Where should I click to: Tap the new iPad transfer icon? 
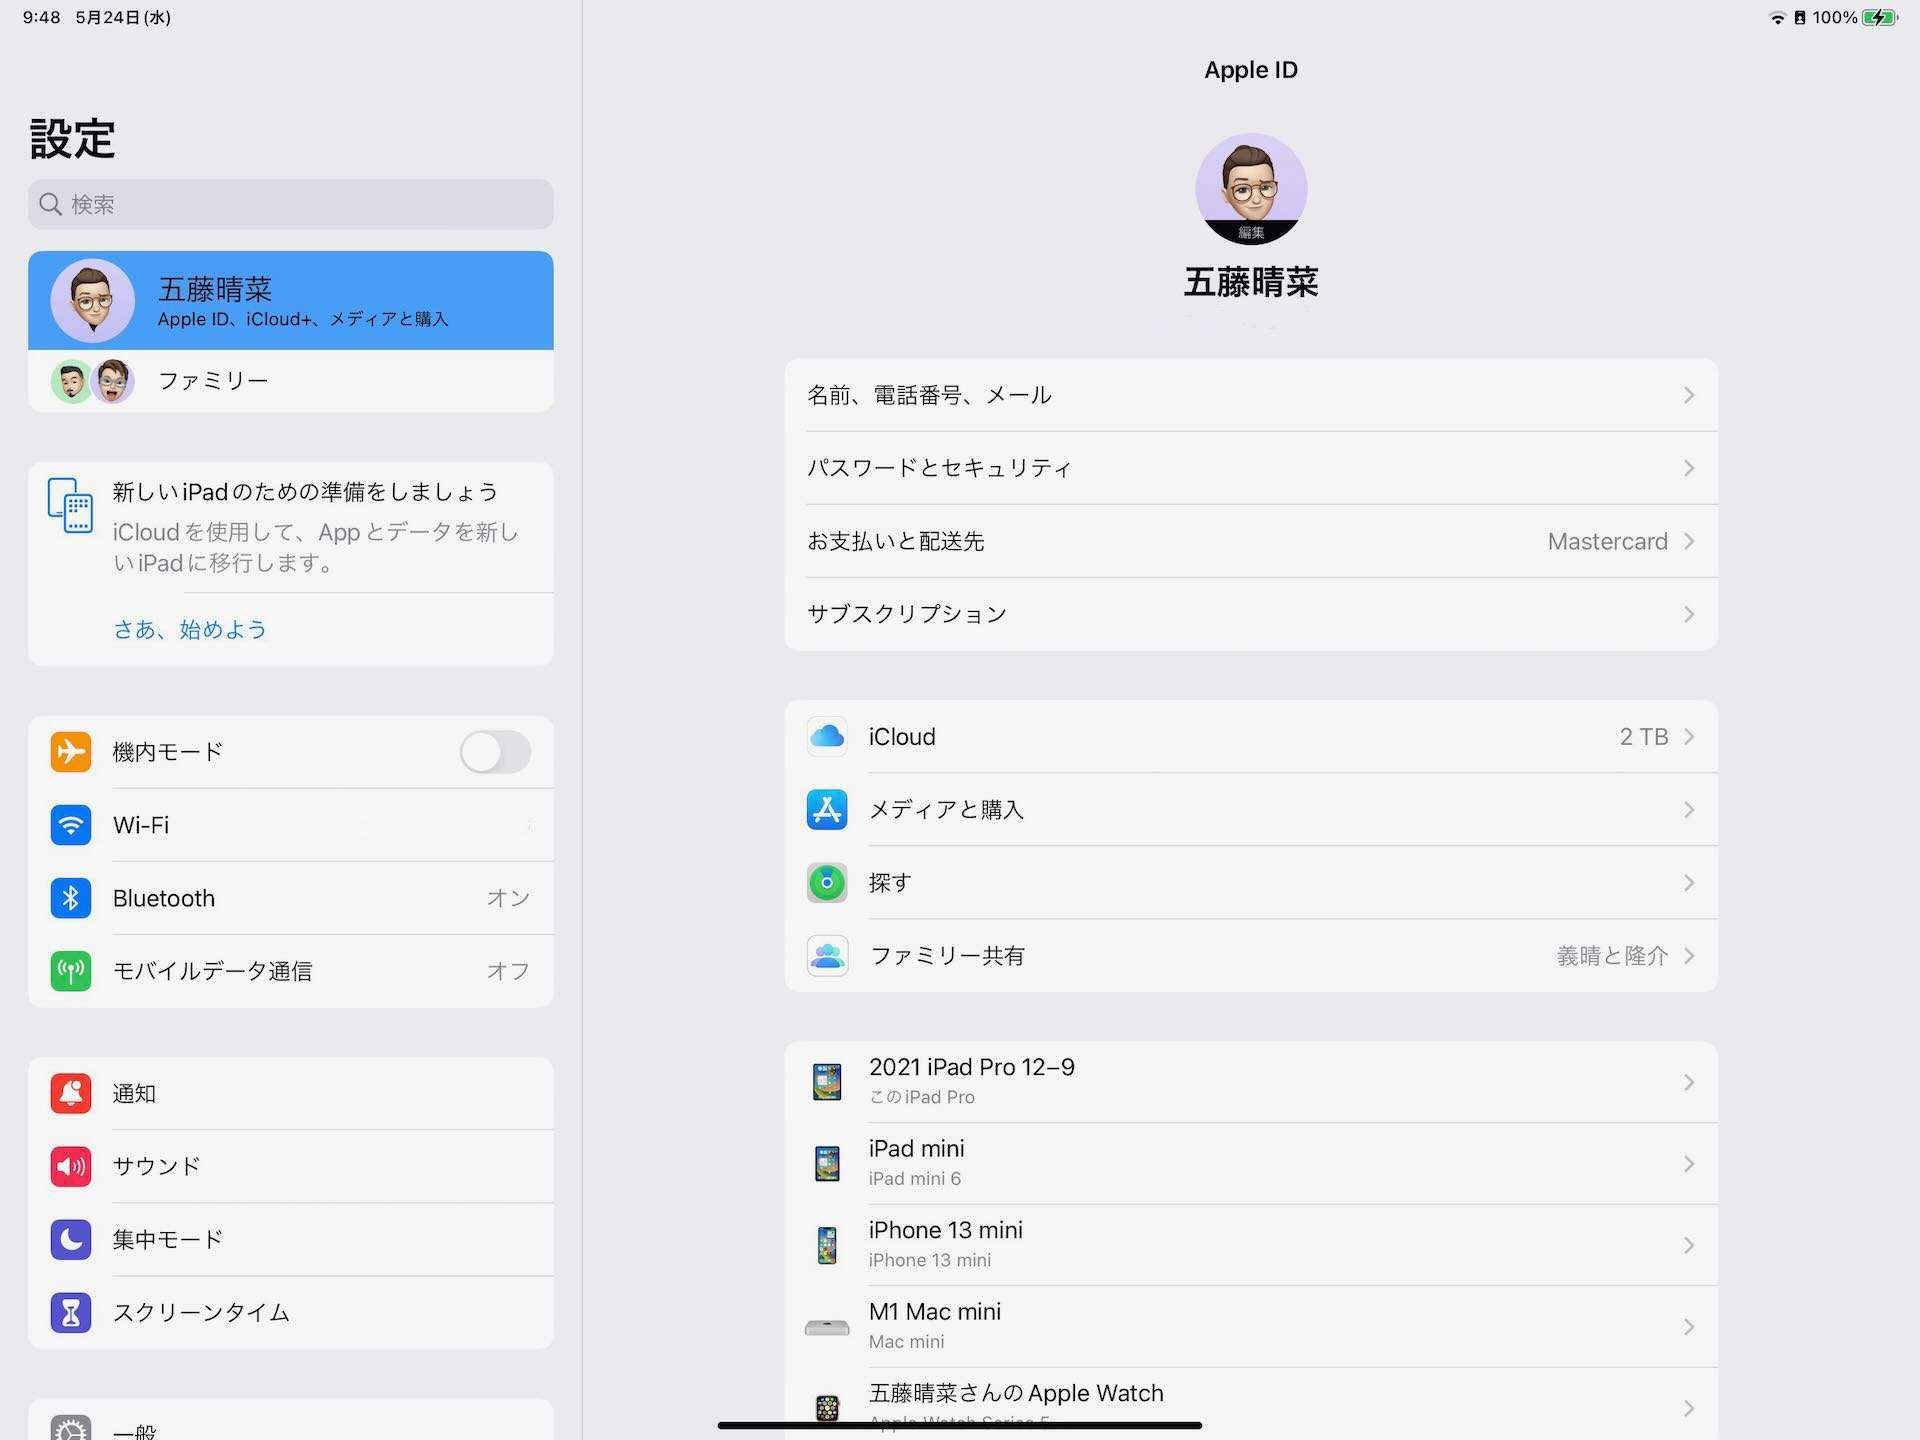tap(70, 506)
